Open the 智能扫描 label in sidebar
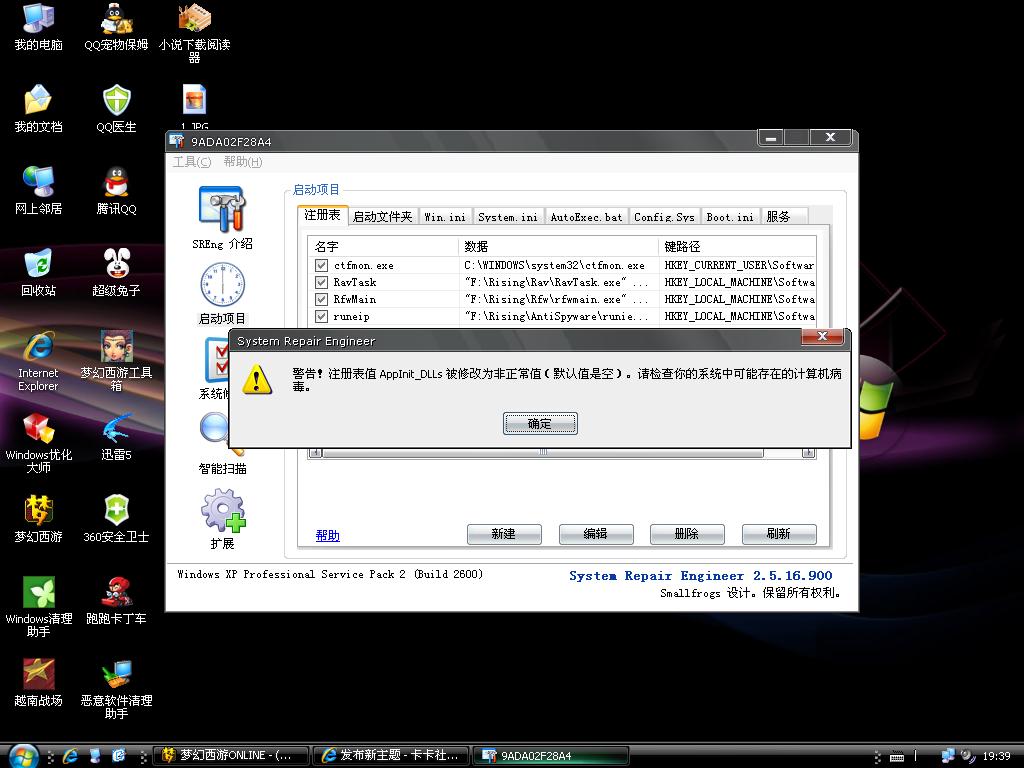 point(222,468)
